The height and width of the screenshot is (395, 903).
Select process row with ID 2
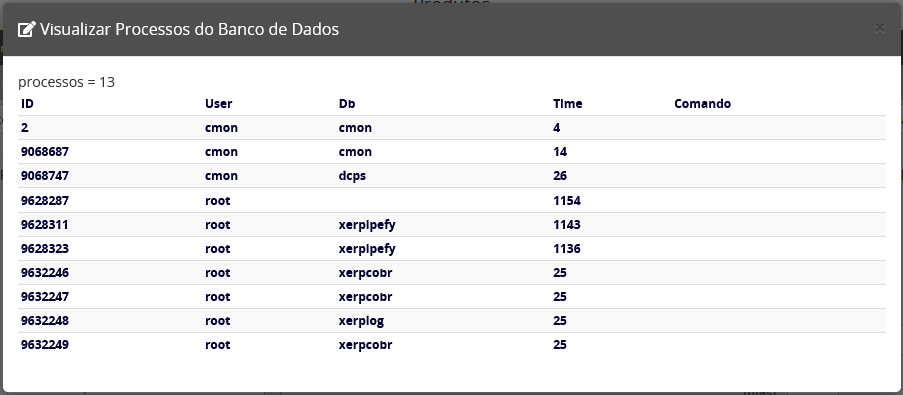[x=452, y=128]
